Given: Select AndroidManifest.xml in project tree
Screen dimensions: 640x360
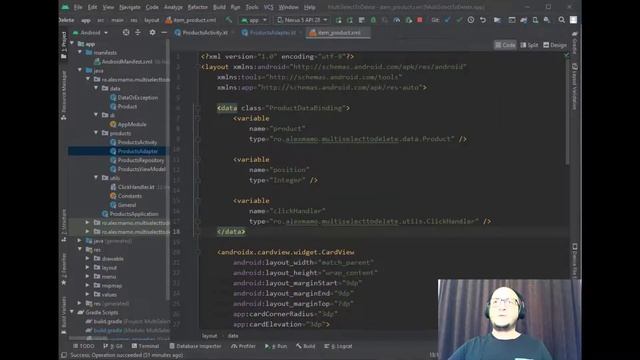Looking at the screenshot, I should 127,62.
